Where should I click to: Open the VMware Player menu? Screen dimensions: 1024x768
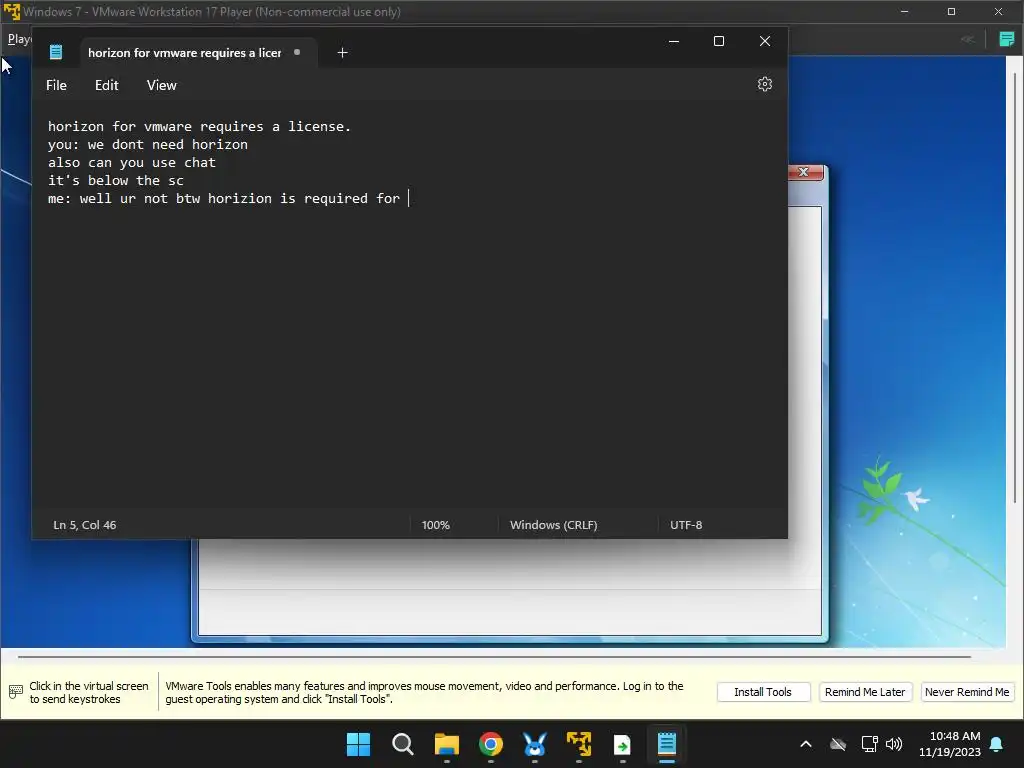[x=18, y=39]
